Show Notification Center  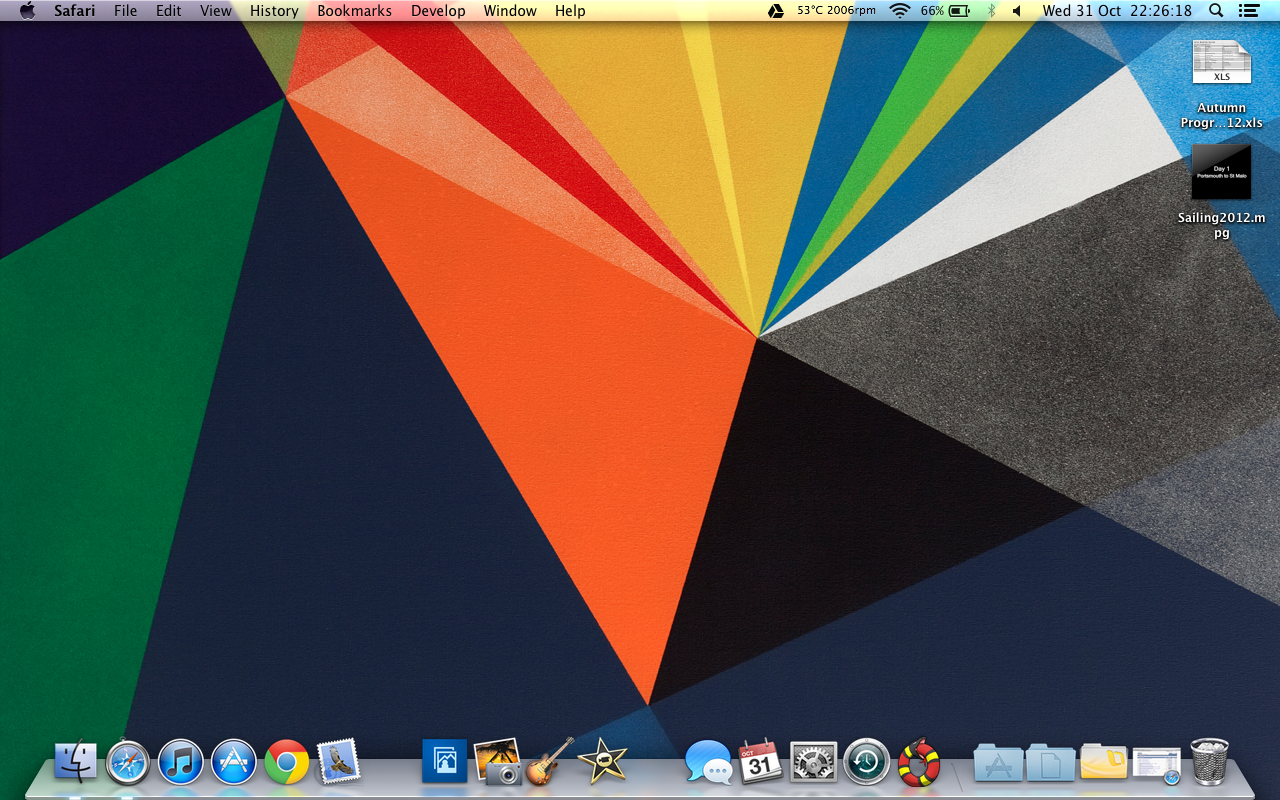1248,11
